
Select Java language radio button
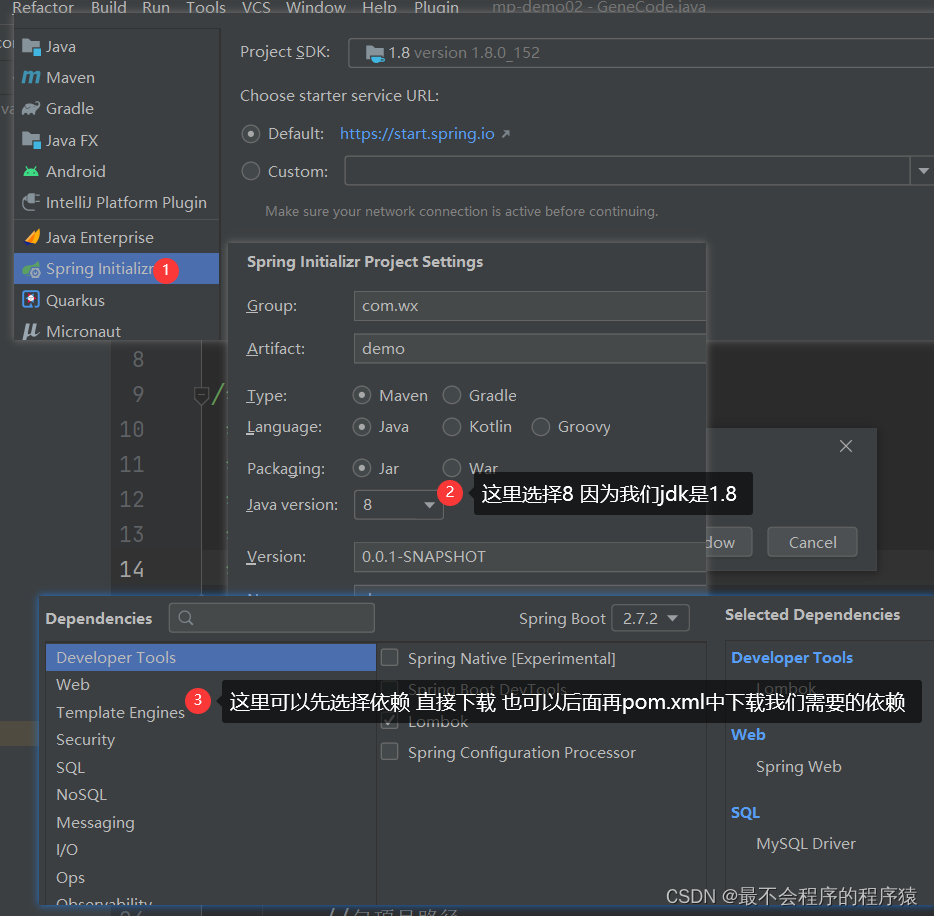point(362,426)
